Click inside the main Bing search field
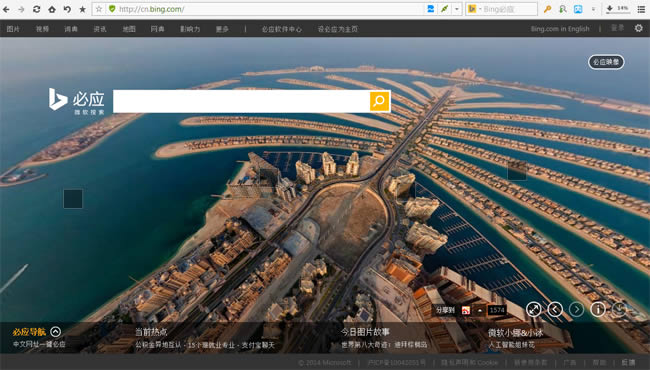 point(241,101)
